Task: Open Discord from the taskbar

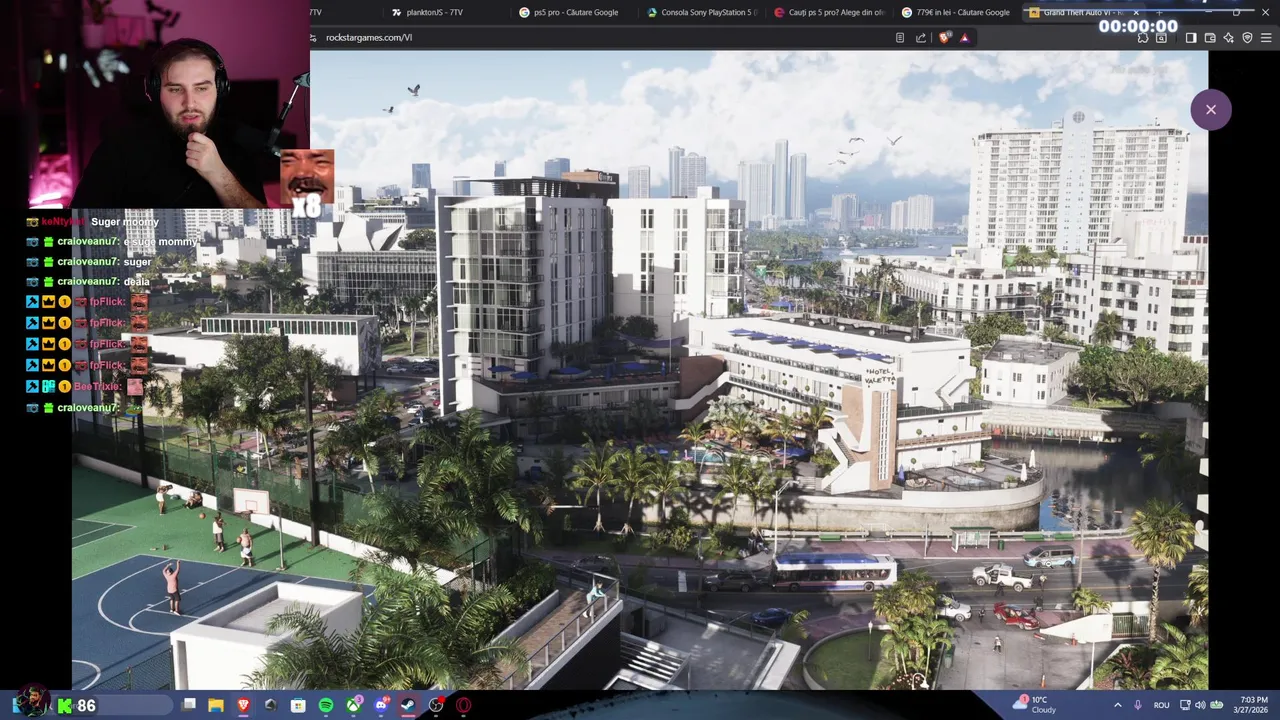Action: [x=381, y=705]
